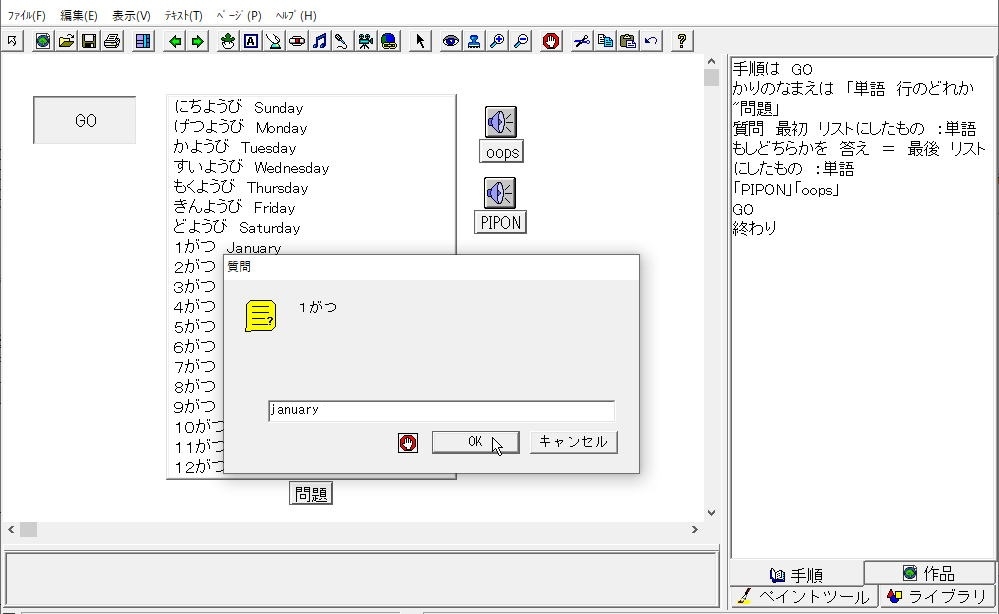999x614 pixels.
Task: Click the line きんようび Friday
Action: (234, 207)
